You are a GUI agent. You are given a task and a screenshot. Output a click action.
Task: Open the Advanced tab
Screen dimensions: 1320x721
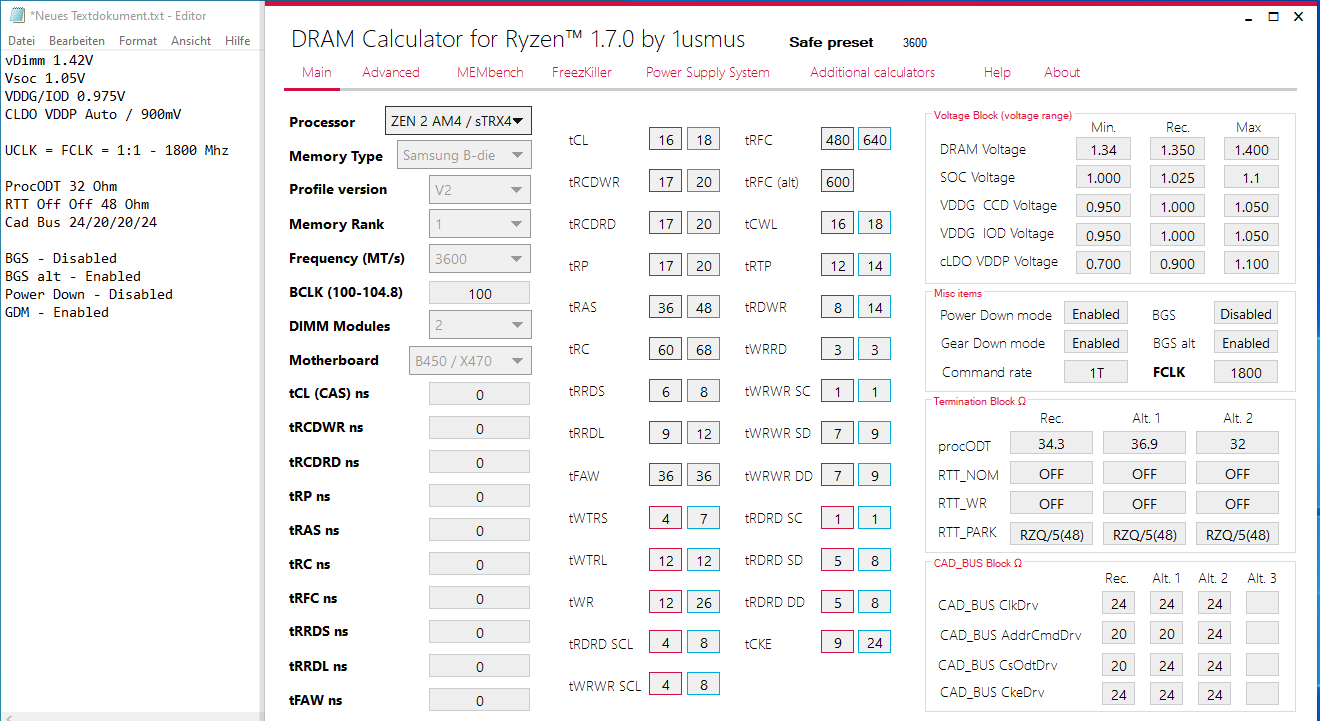(x=391, y=72)
